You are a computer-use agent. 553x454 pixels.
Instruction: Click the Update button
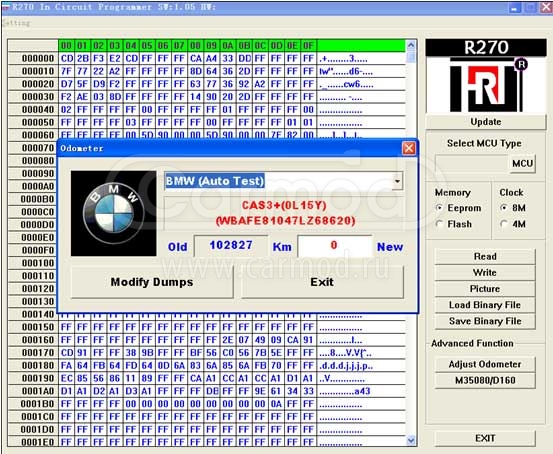coord(486,122)
